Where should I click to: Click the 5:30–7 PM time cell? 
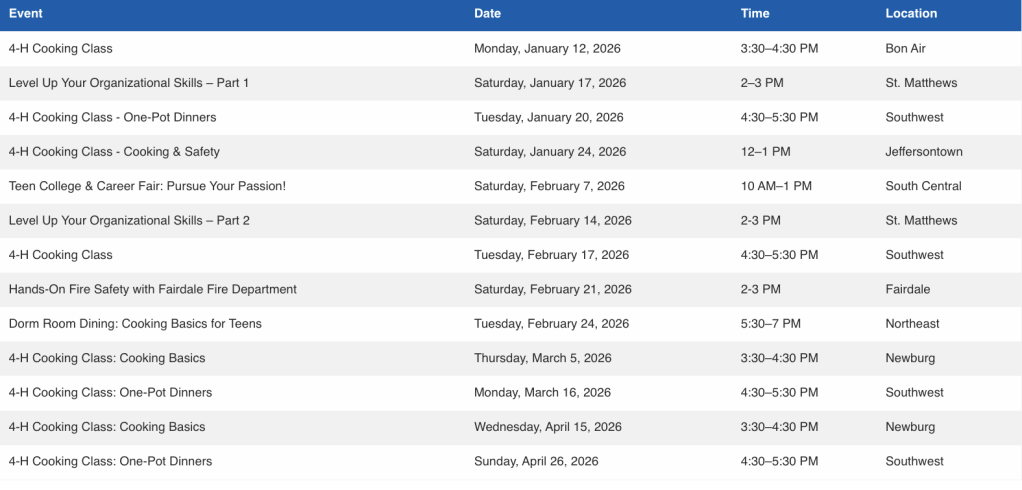[770, 324]
